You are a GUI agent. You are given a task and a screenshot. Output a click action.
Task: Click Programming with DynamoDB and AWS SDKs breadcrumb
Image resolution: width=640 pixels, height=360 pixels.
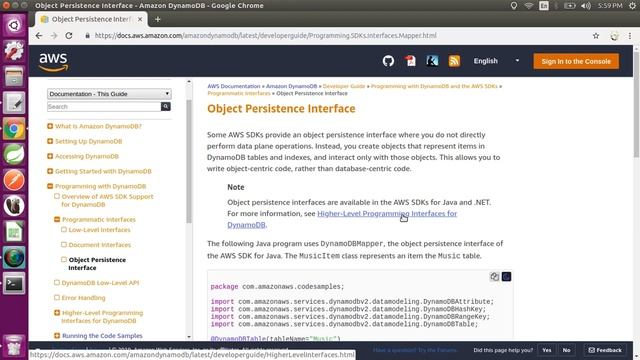pyautogui.click(x=434, y=86)
